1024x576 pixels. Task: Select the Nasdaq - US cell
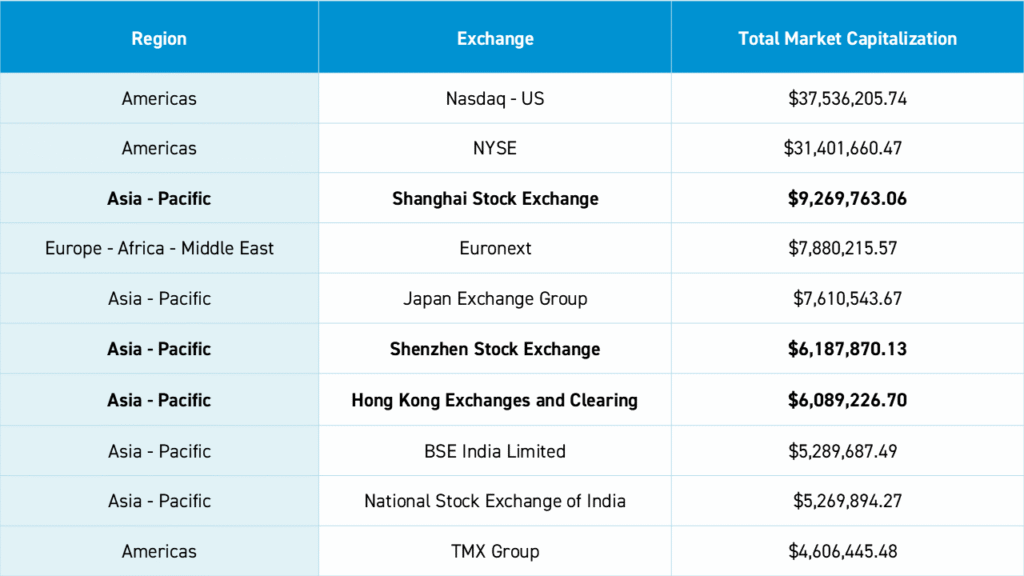click(495, 99)
